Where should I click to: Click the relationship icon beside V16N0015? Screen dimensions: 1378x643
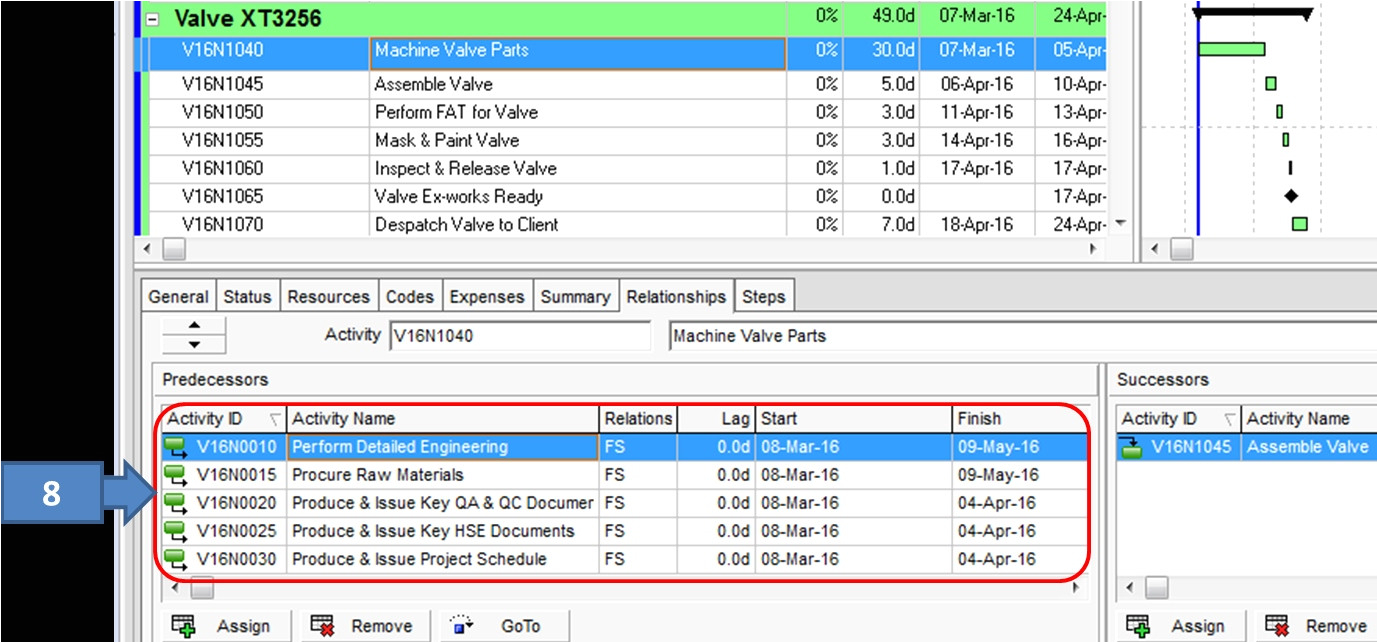point(176,475)
